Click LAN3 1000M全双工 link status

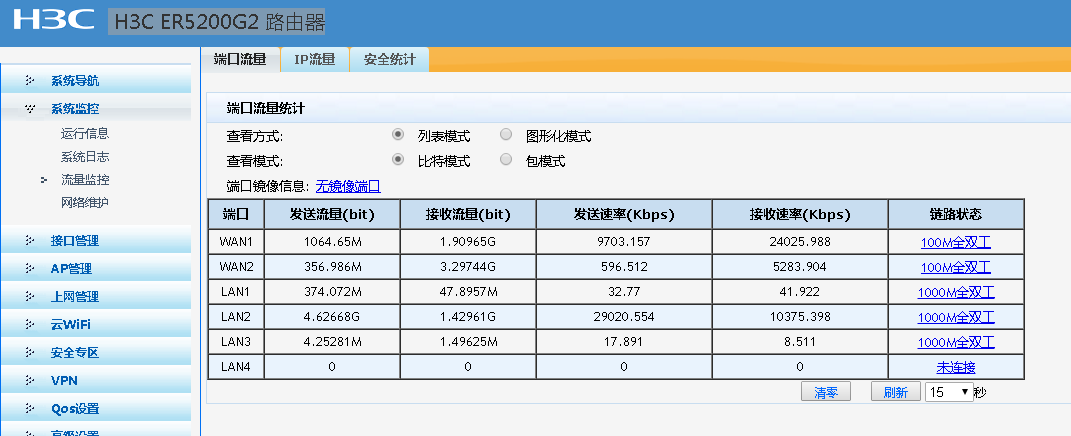[956, 342]
